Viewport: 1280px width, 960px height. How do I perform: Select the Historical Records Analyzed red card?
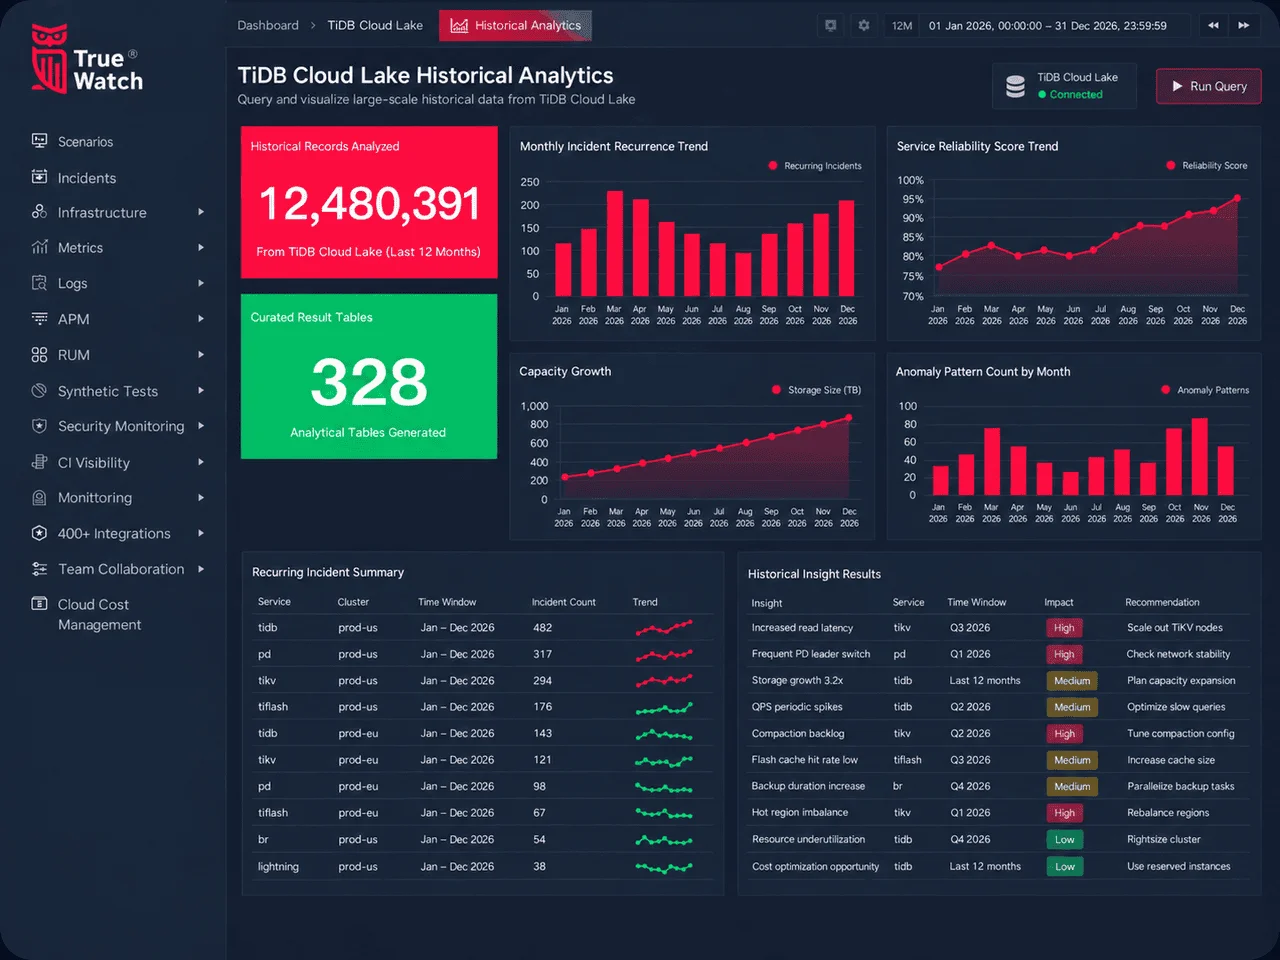369,202
